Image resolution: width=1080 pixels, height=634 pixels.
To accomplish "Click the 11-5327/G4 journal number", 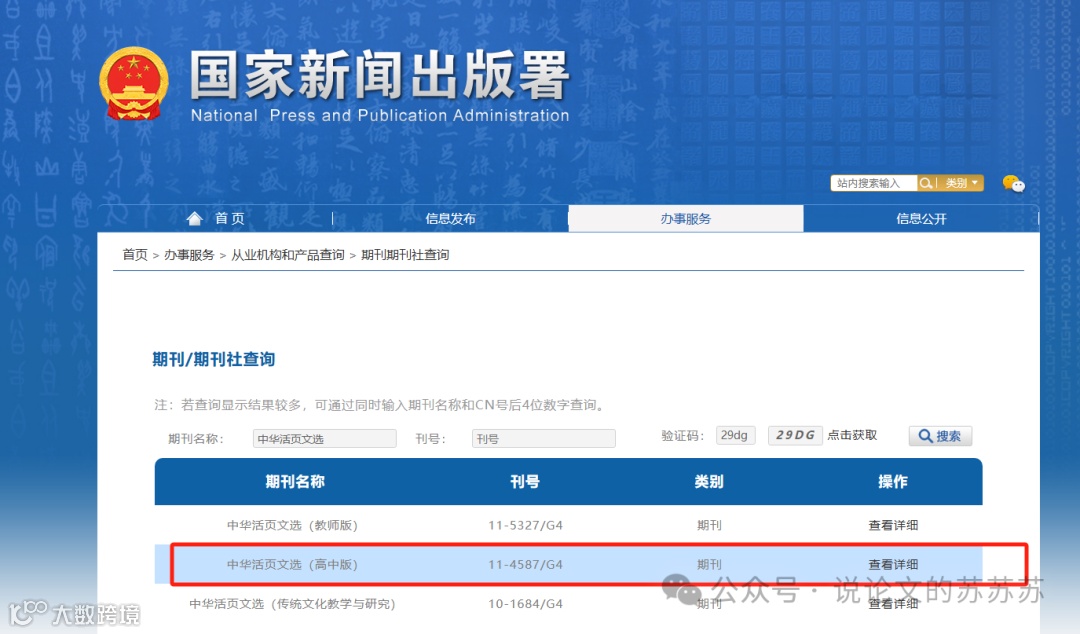I will (x=526, y=525).
